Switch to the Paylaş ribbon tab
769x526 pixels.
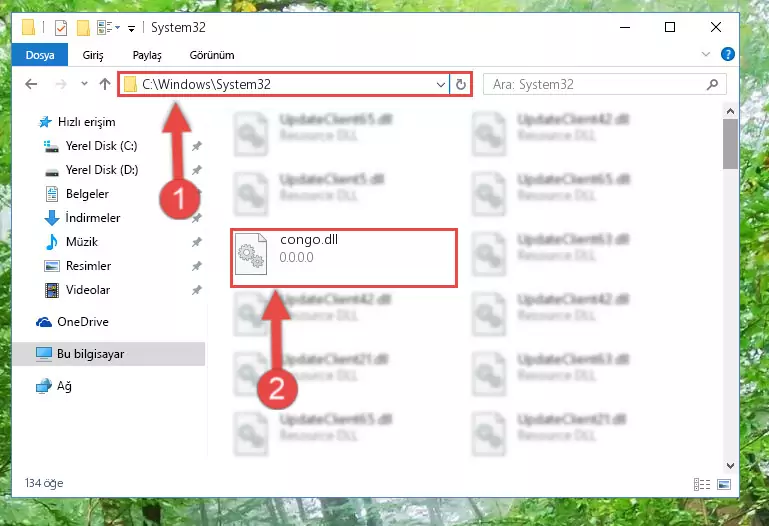(147, 55)
